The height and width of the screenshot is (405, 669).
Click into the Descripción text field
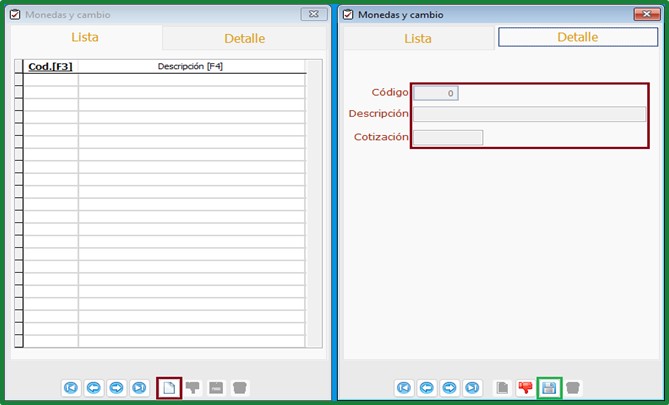click(529, 114)
